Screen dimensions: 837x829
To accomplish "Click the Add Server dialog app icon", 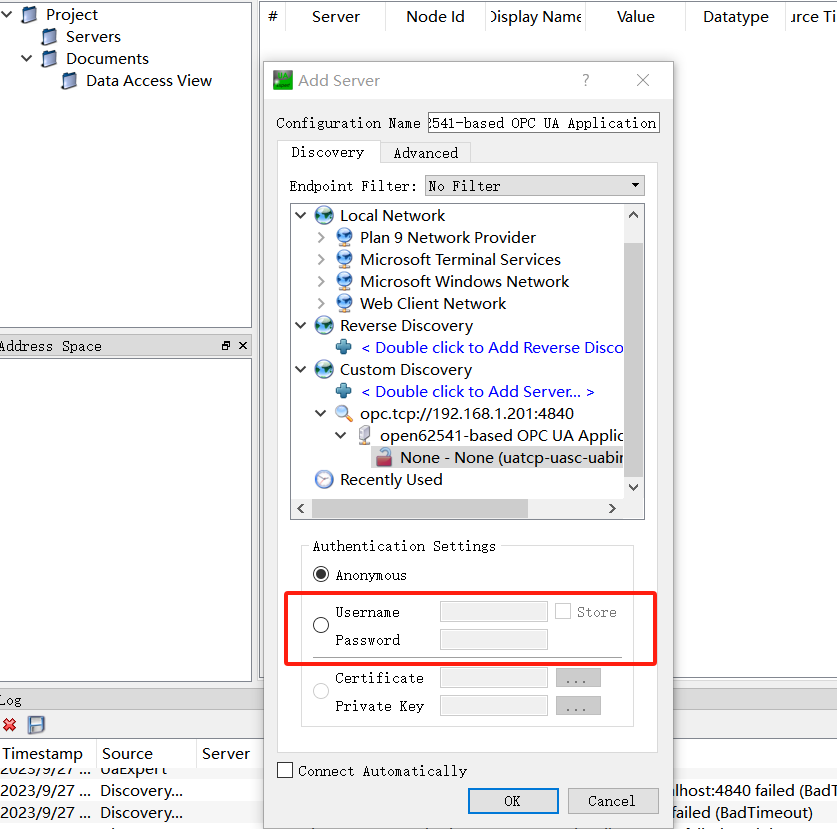I will (x=283, y=80).
